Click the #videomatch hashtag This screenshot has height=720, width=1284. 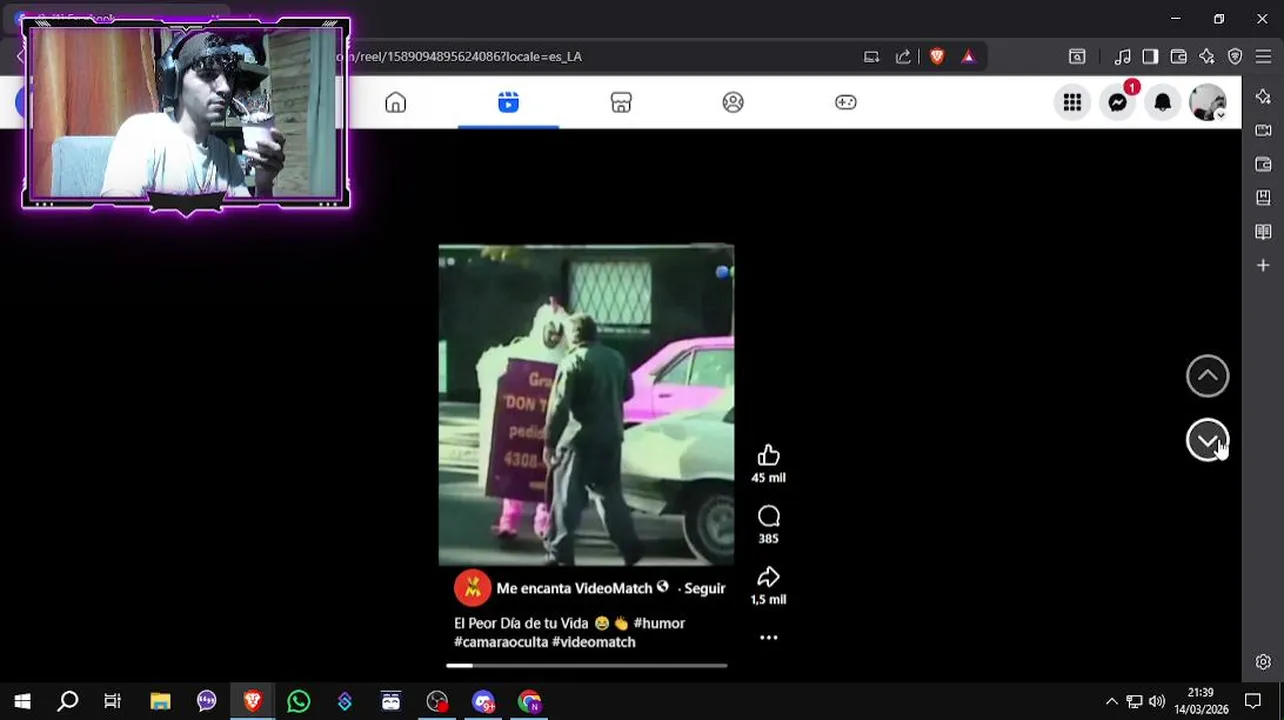tap(594, 642)
